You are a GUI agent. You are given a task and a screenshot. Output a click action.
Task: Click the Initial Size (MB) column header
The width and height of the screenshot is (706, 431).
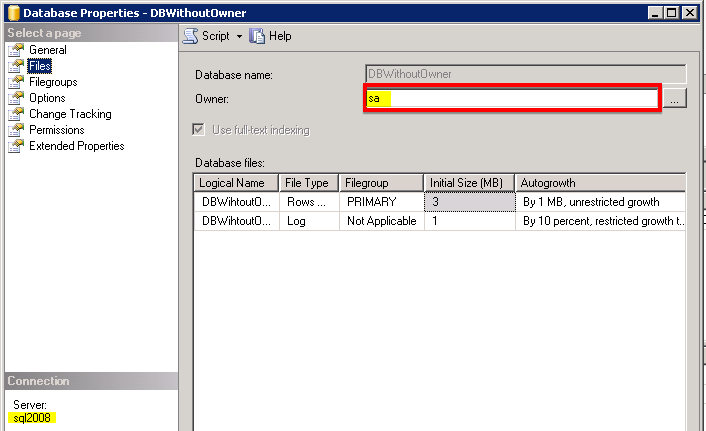[469, 183]
